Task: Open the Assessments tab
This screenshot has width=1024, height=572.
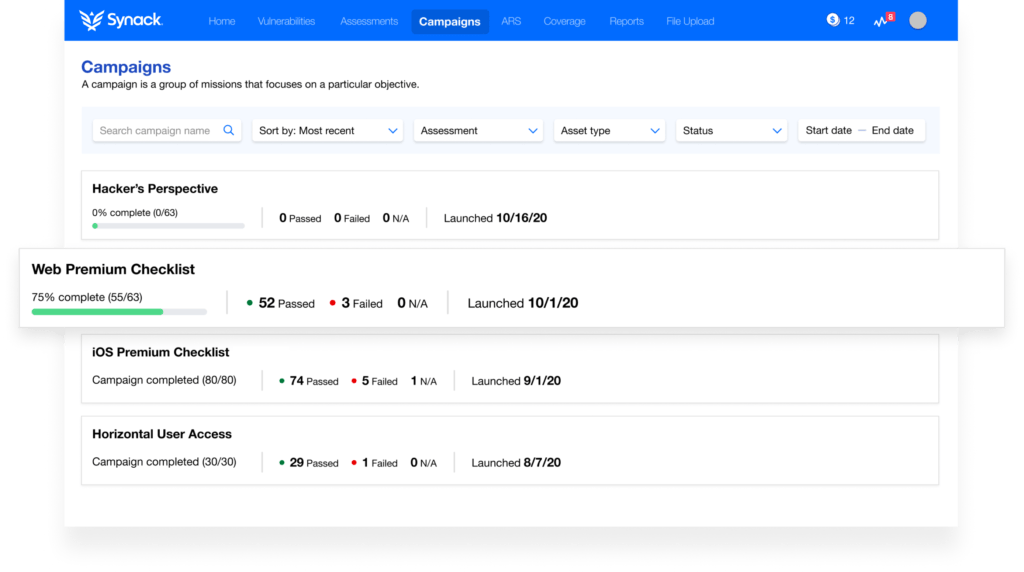Action: [369, 21]
